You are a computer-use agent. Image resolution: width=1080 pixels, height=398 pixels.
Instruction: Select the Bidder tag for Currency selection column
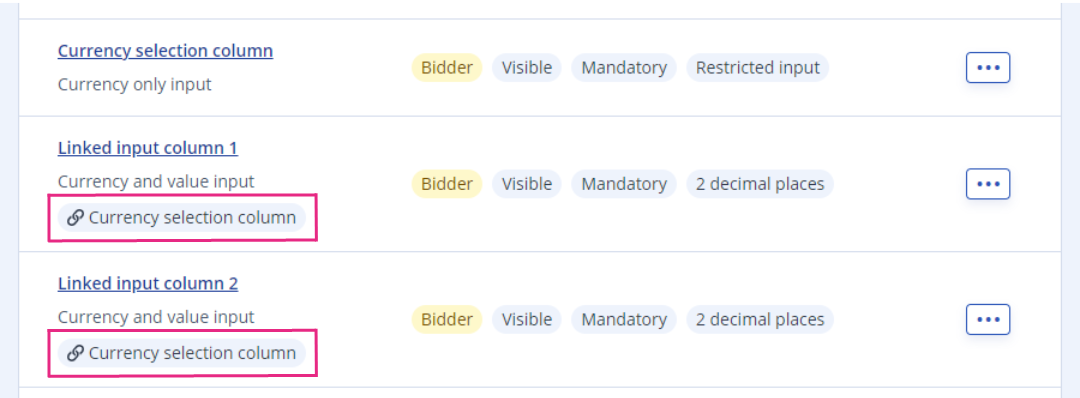click(447, 67)
